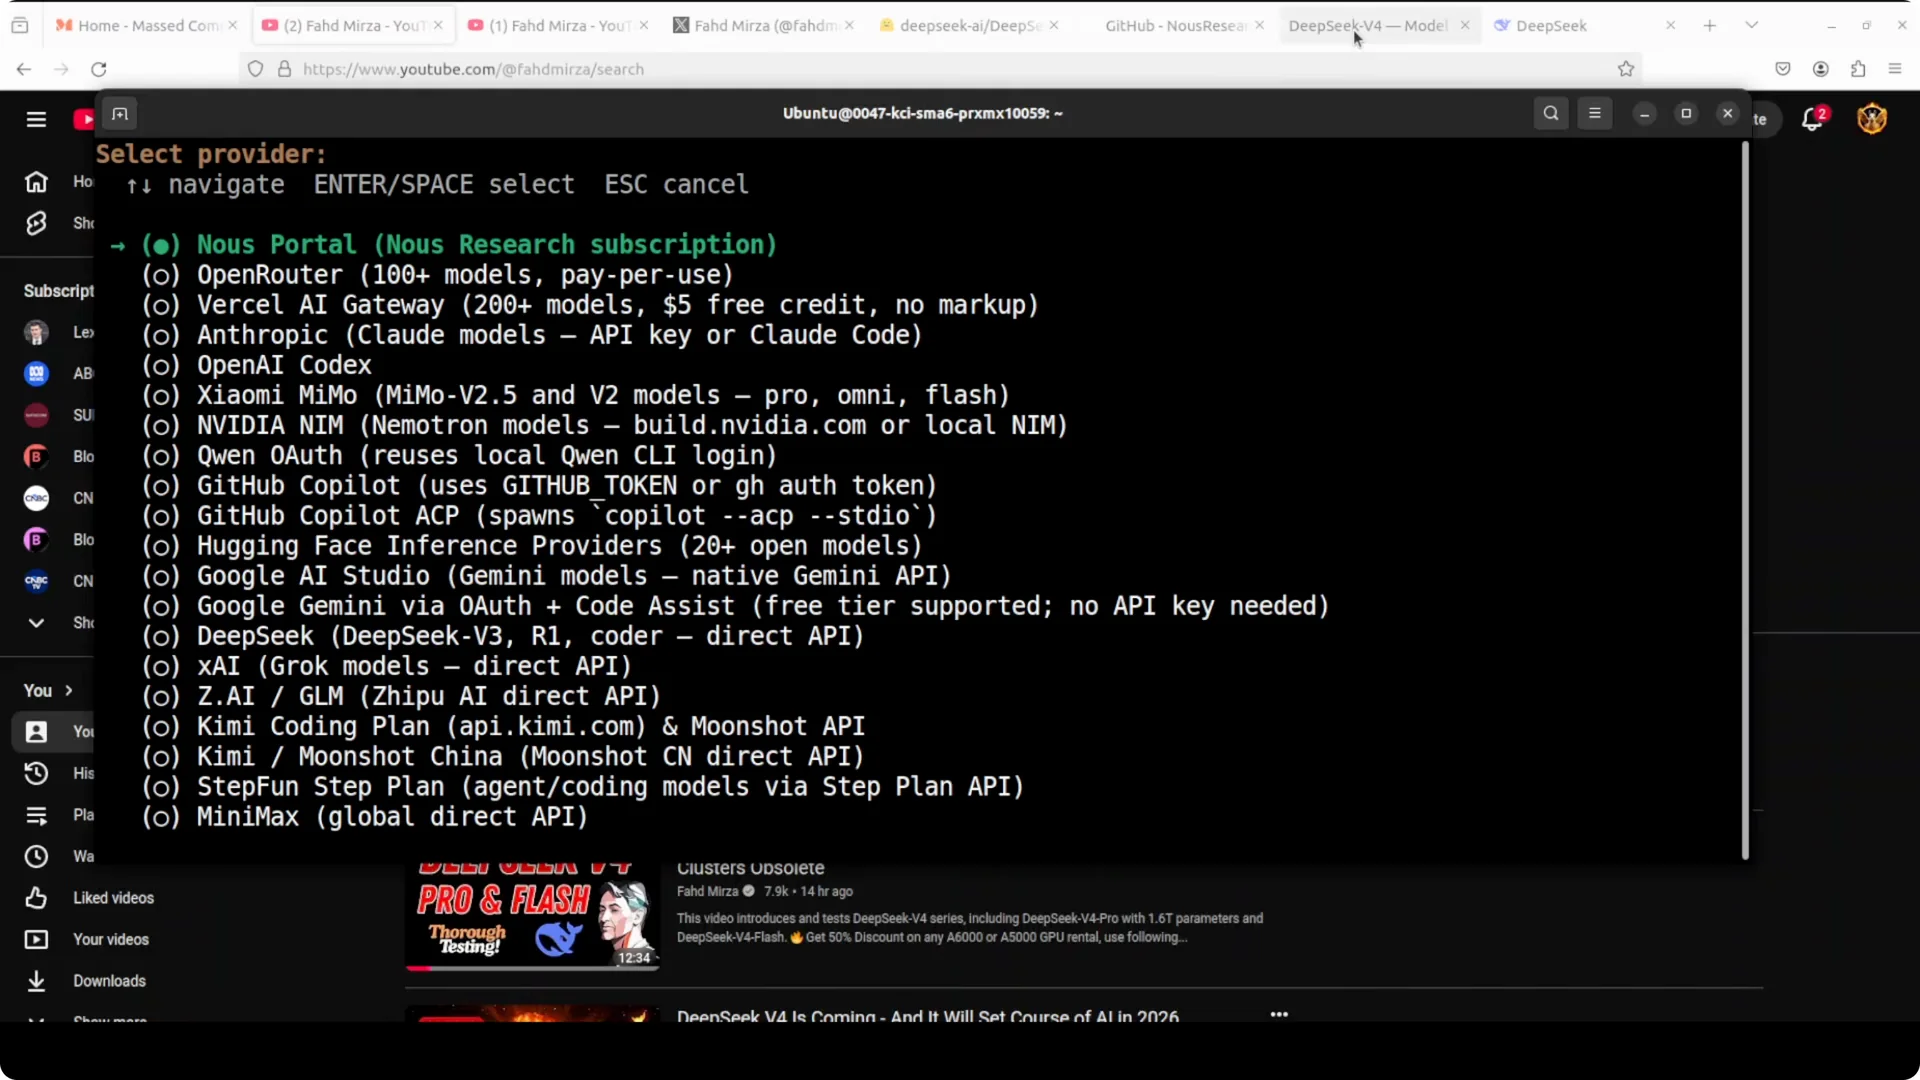Image resolution: width=1920 pixels, height=1080 pixels.
Task: Select GitHub Copilot ACP text row
Action: (540, 516)
